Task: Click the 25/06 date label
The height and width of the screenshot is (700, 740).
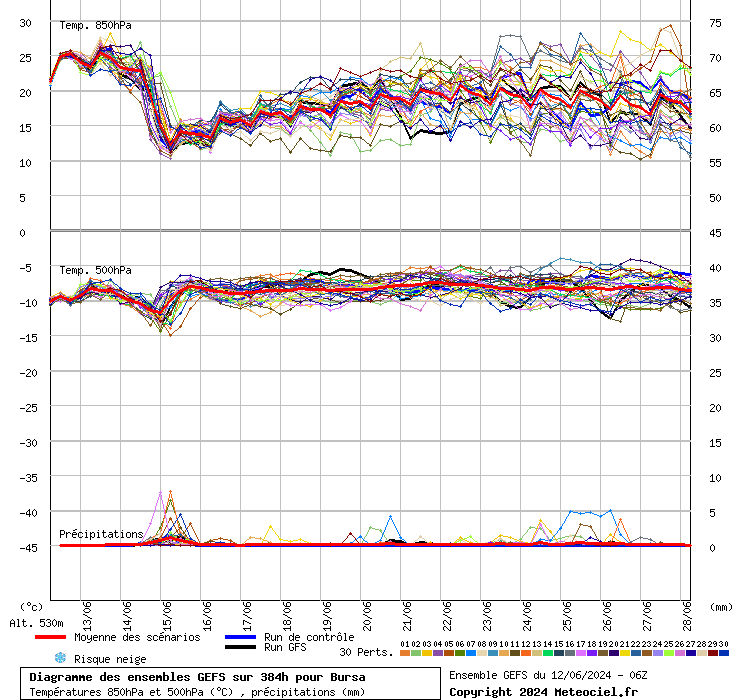Action: [x=567, y=616]
